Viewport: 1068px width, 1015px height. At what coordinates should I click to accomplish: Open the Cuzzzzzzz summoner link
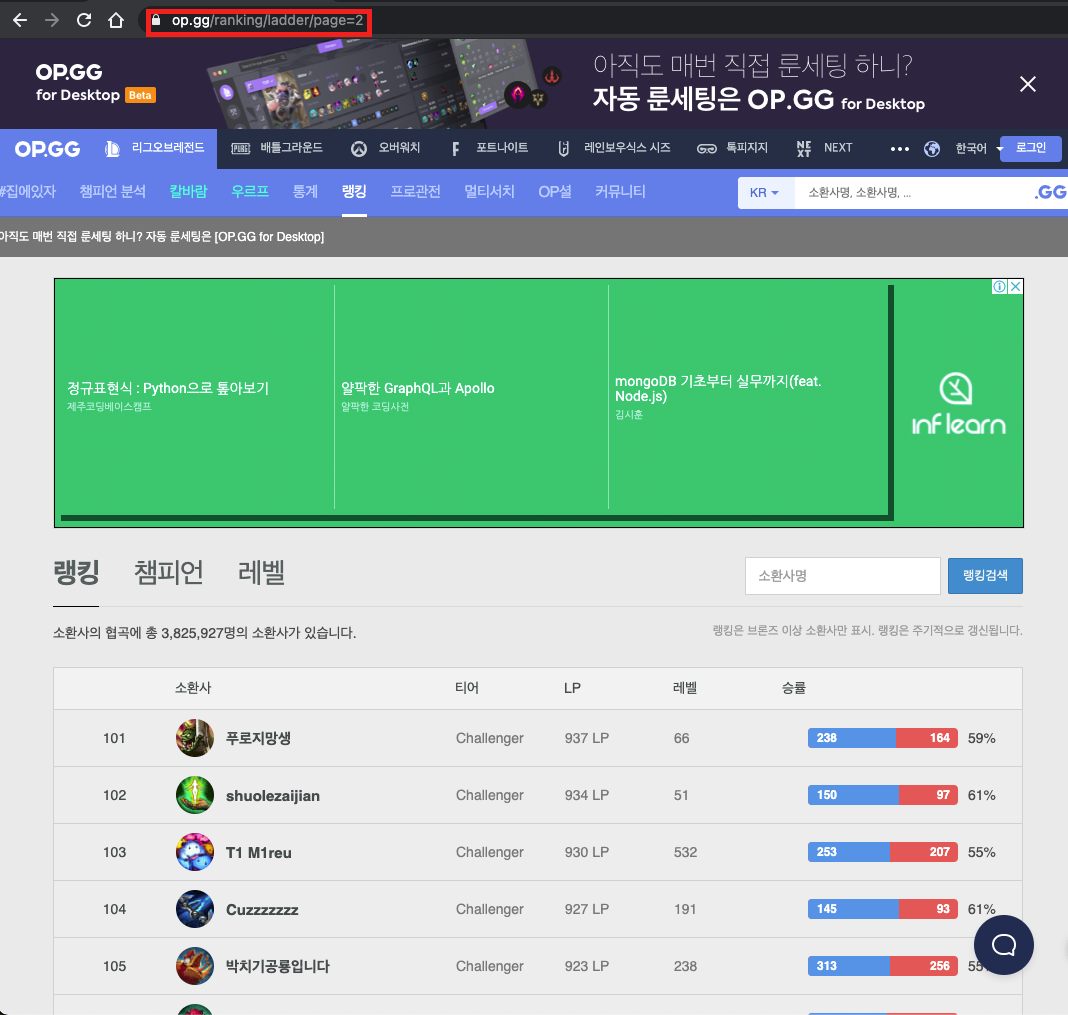click(262, 909)
